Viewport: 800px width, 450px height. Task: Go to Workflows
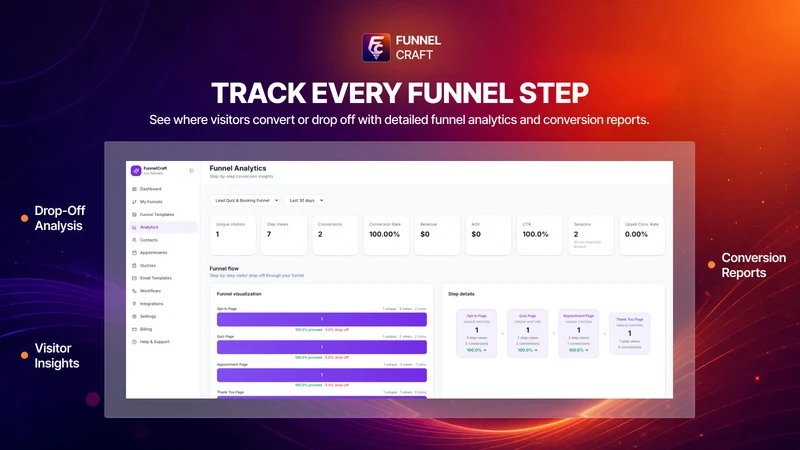point(163,291)
